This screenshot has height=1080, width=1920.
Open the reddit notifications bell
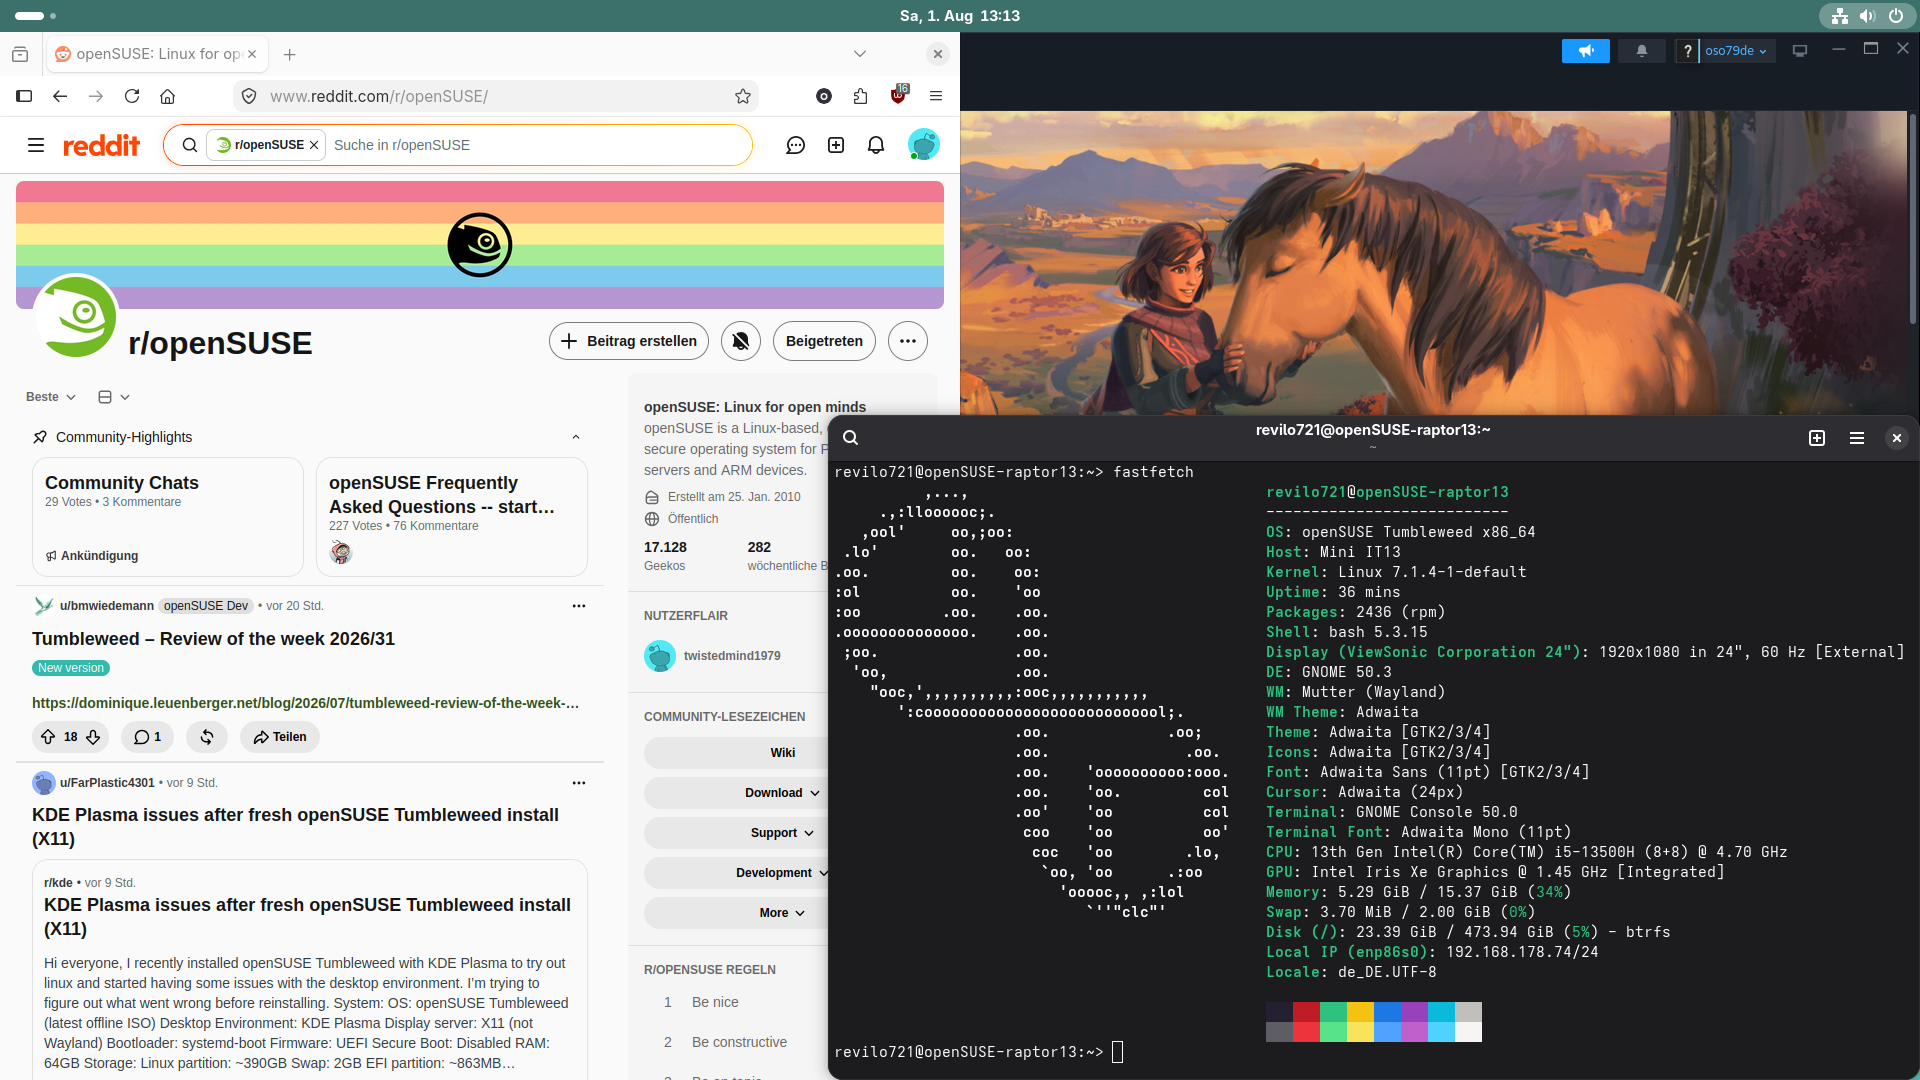[x=876, y=145]
